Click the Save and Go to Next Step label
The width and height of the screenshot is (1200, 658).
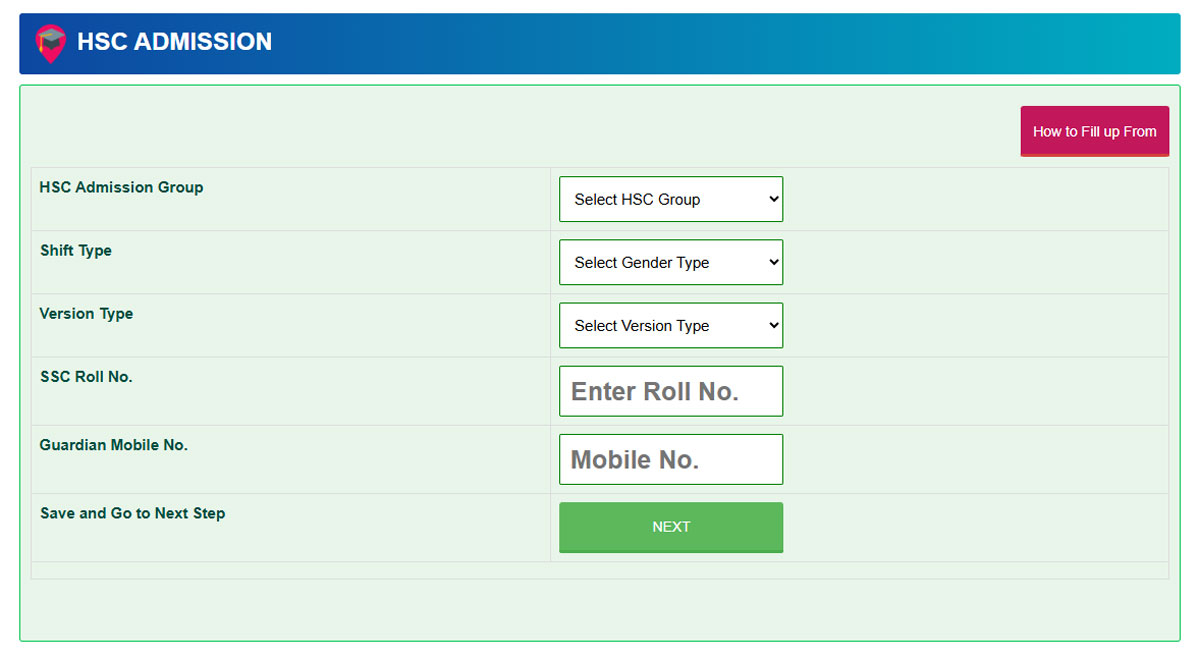coord(133,513)
